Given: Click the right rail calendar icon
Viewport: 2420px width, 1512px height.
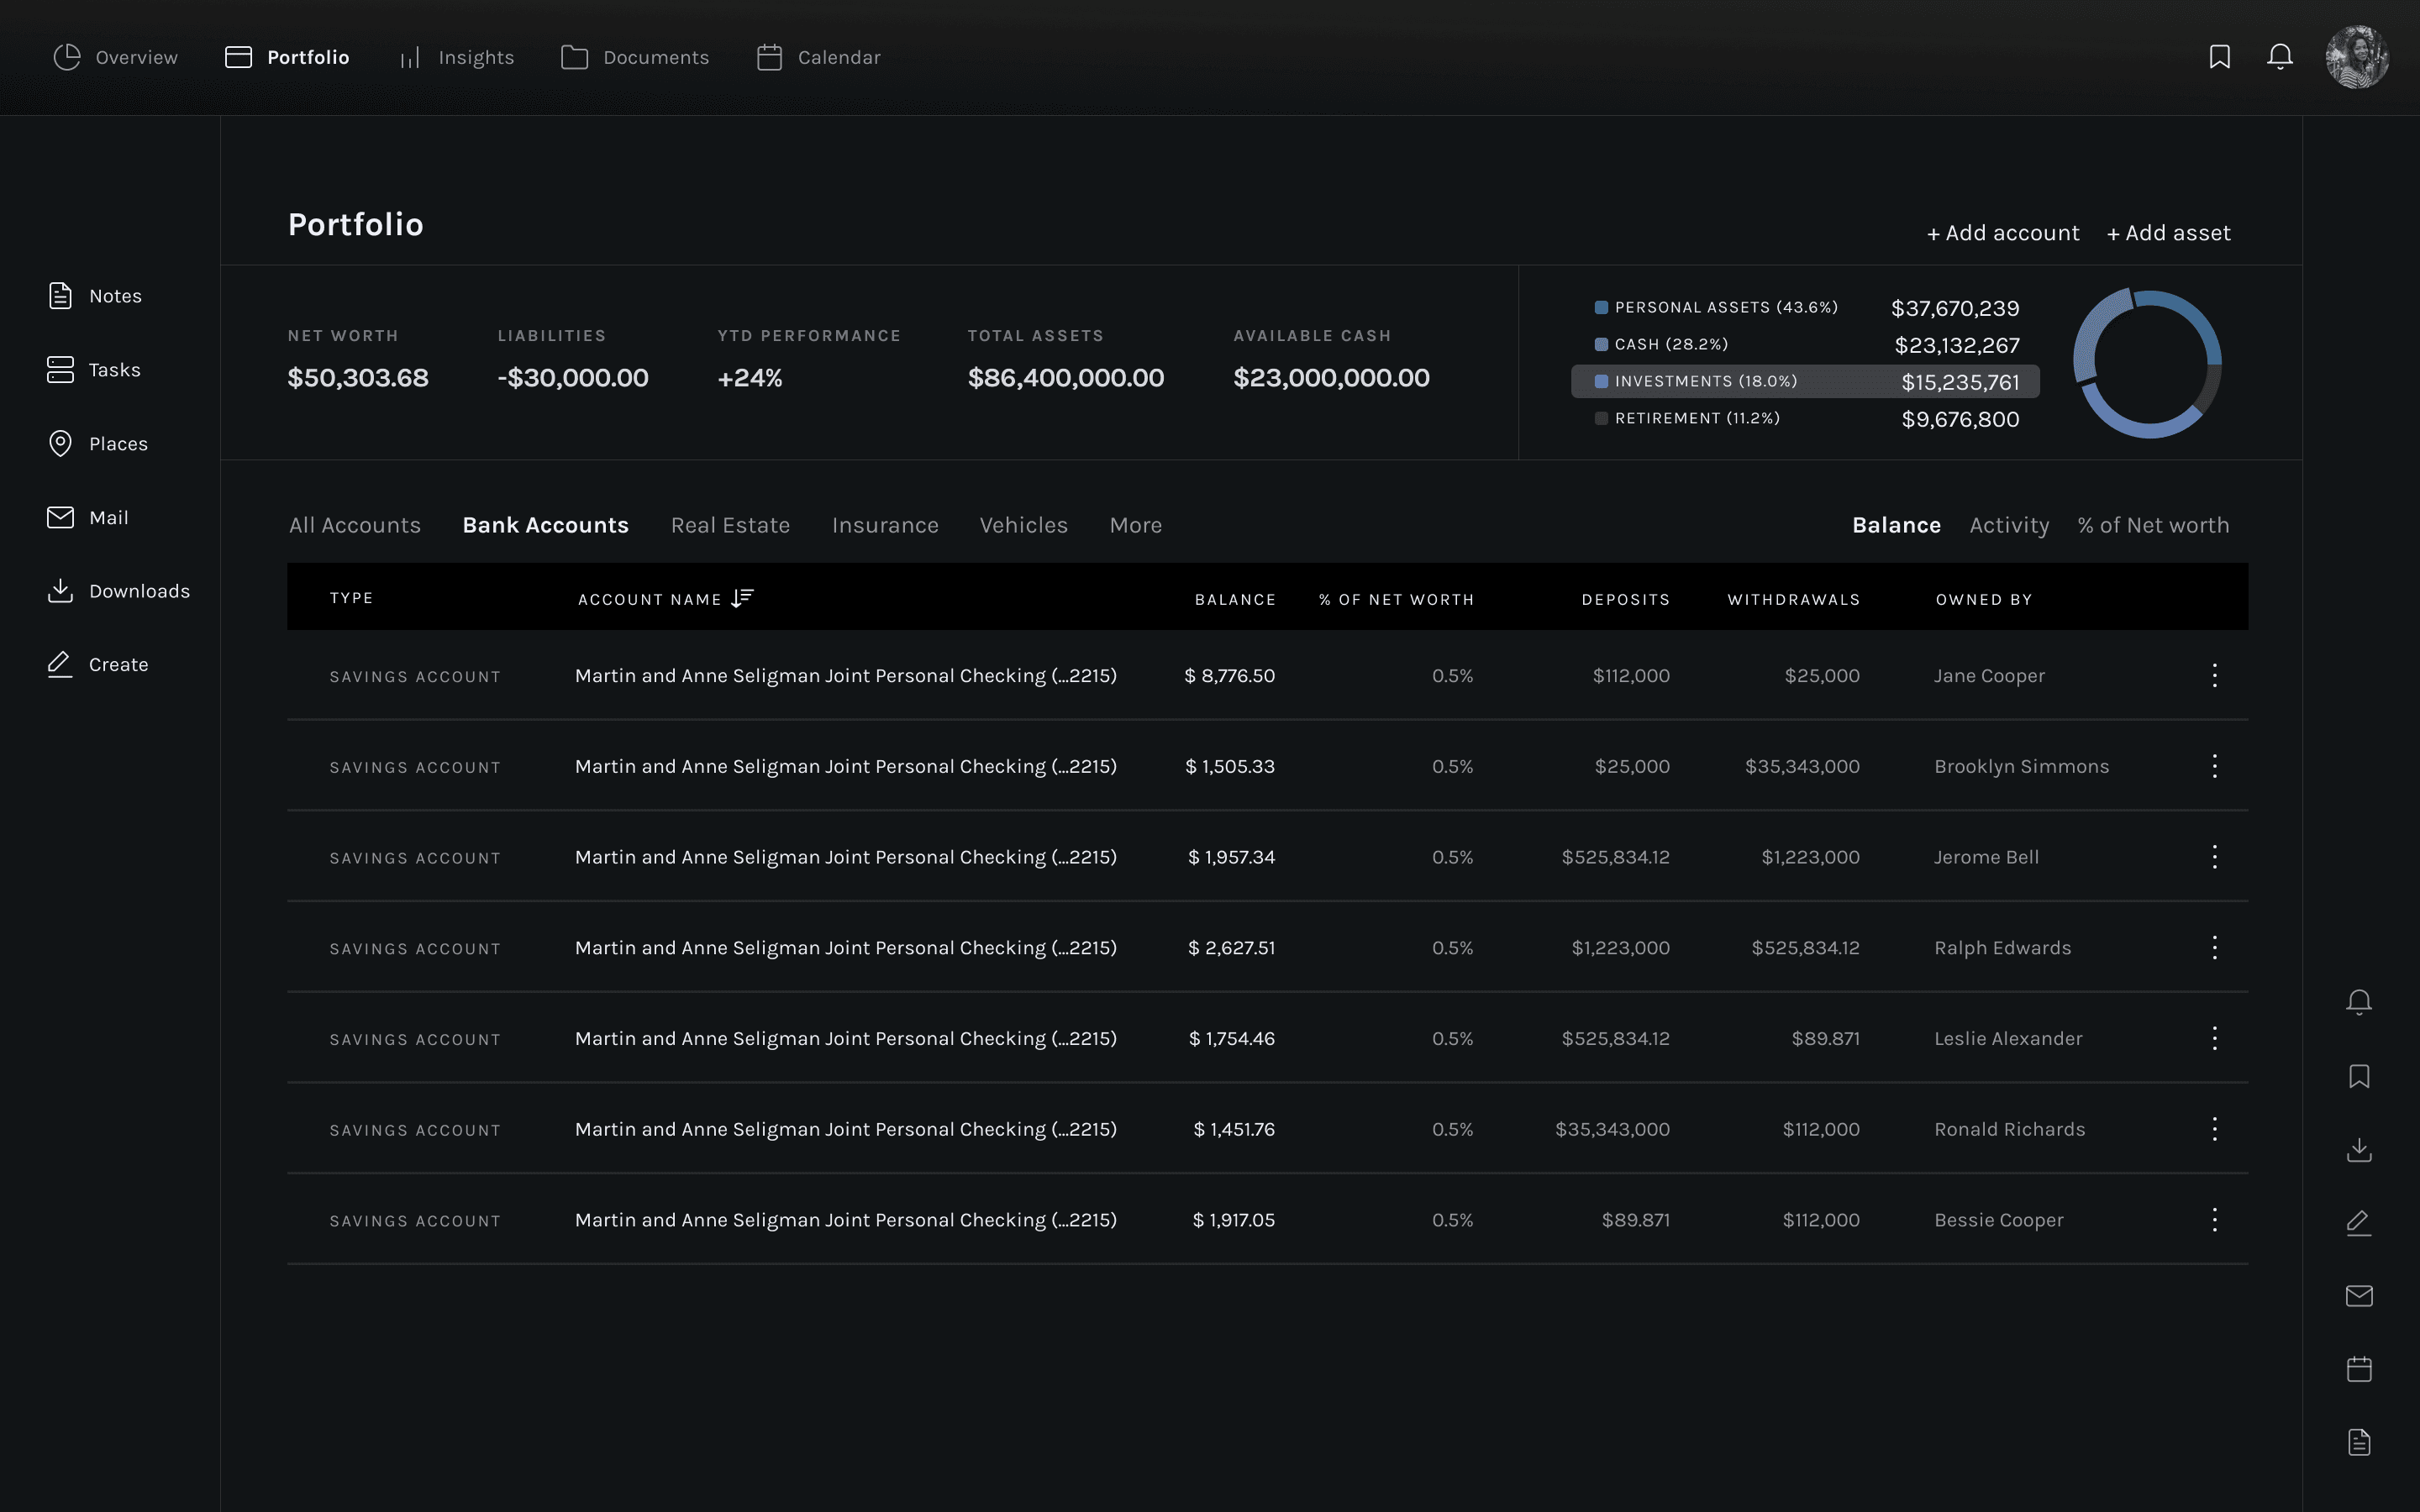Looking at the screenshot, I should click(2358, 1369).
